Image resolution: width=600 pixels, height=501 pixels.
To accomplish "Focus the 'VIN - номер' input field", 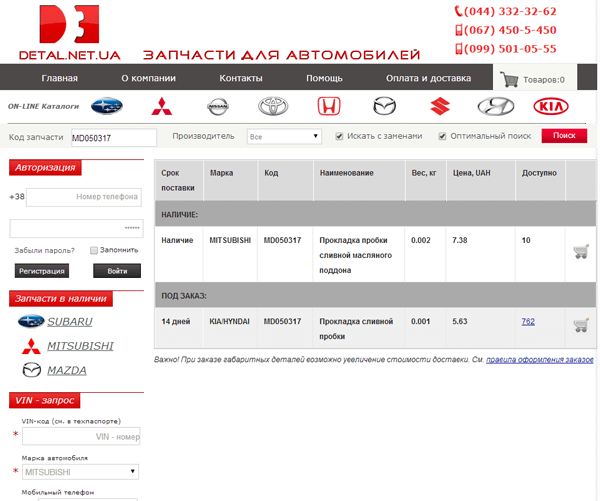I will tap(81, 436).
